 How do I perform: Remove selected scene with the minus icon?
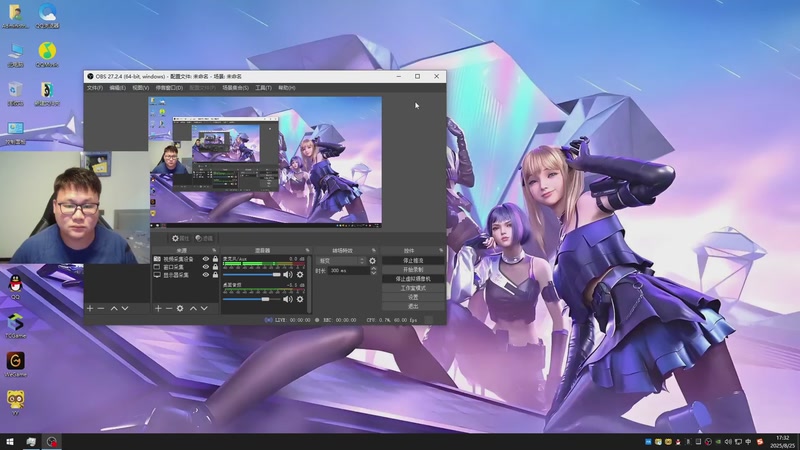[x=101, y=309]
